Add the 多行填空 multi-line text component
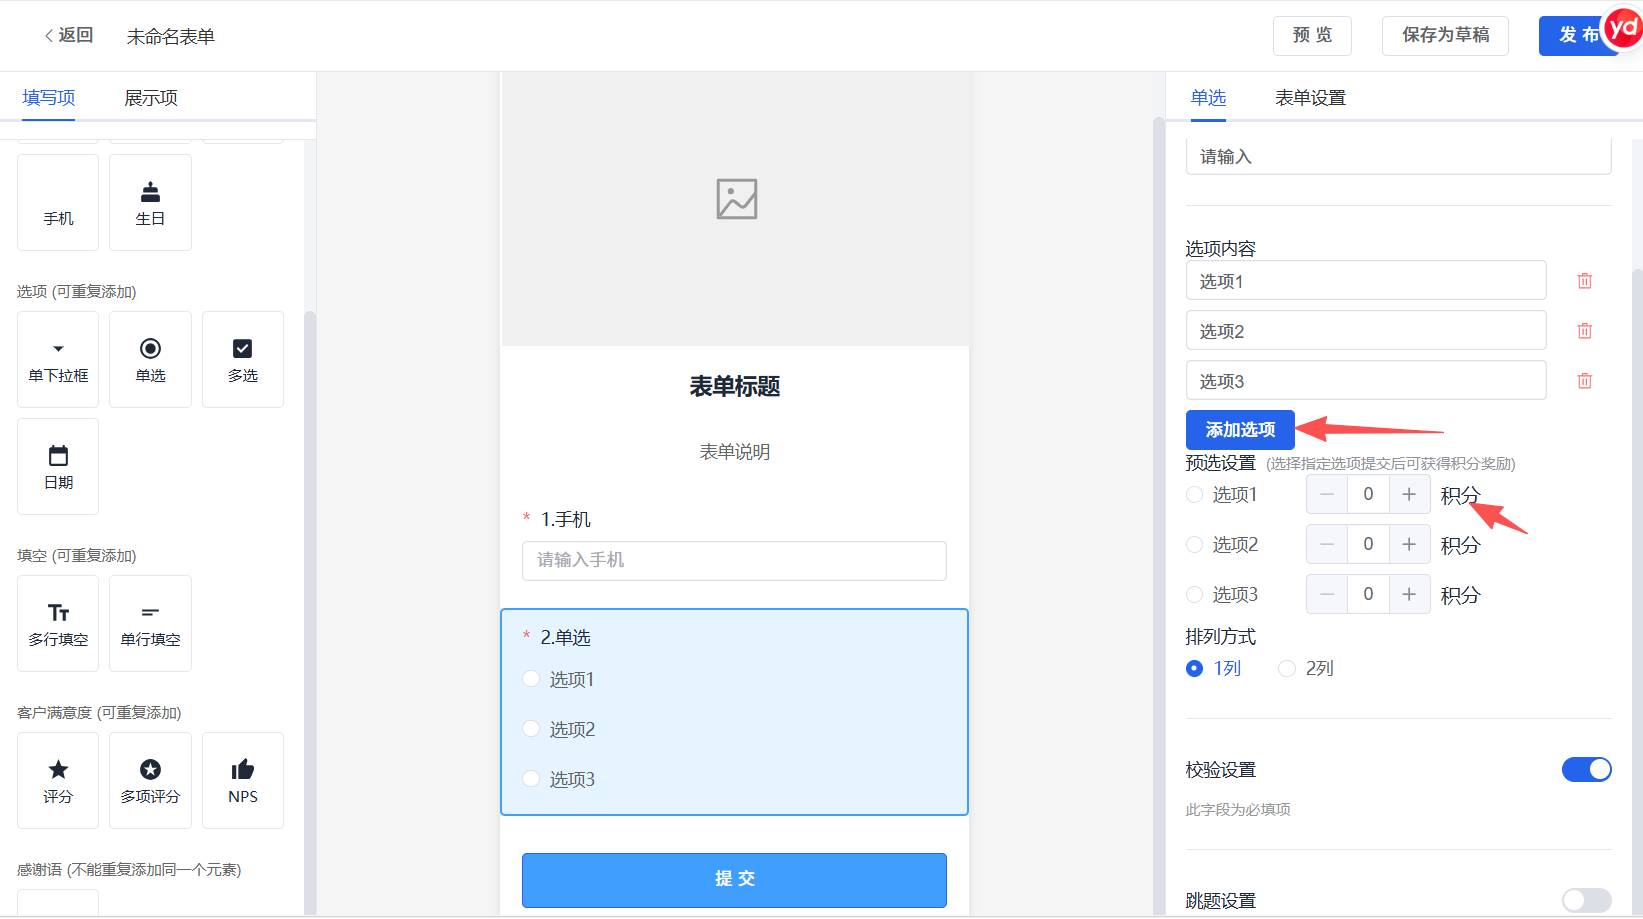The height and width of the screenshot is (919, 1643). pyautogui.click(x=58, y=623)
